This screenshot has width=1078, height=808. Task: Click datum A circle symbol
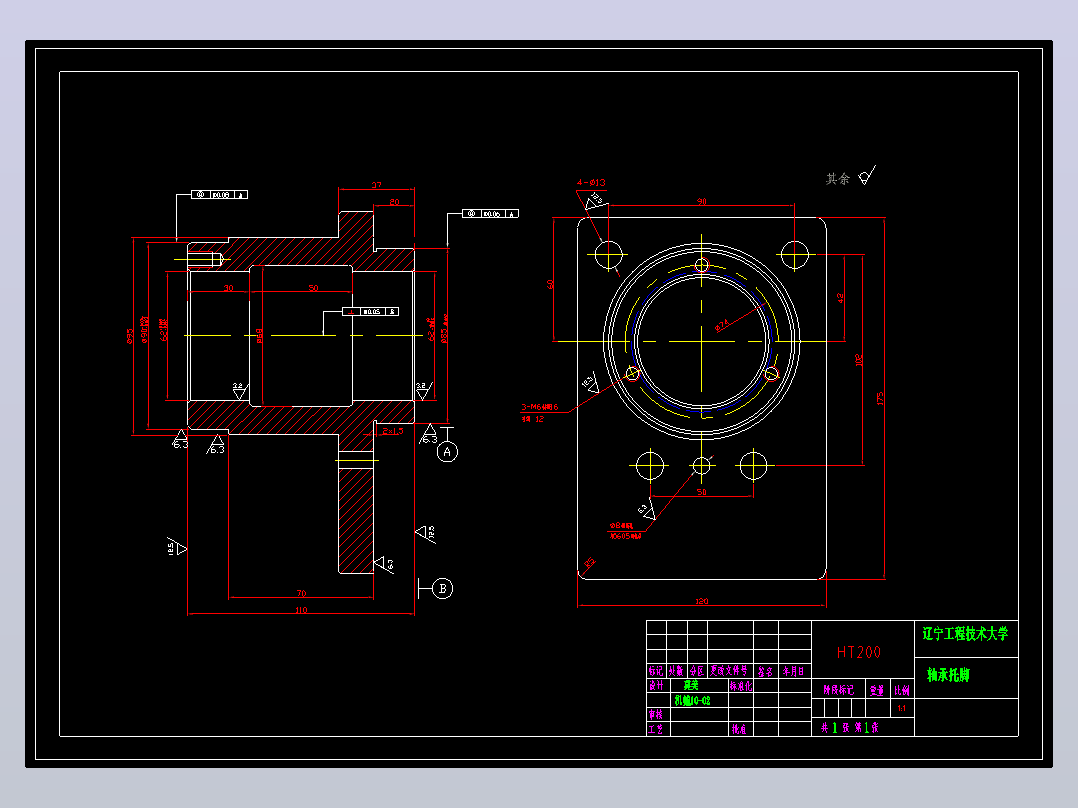tap(448, 452)
